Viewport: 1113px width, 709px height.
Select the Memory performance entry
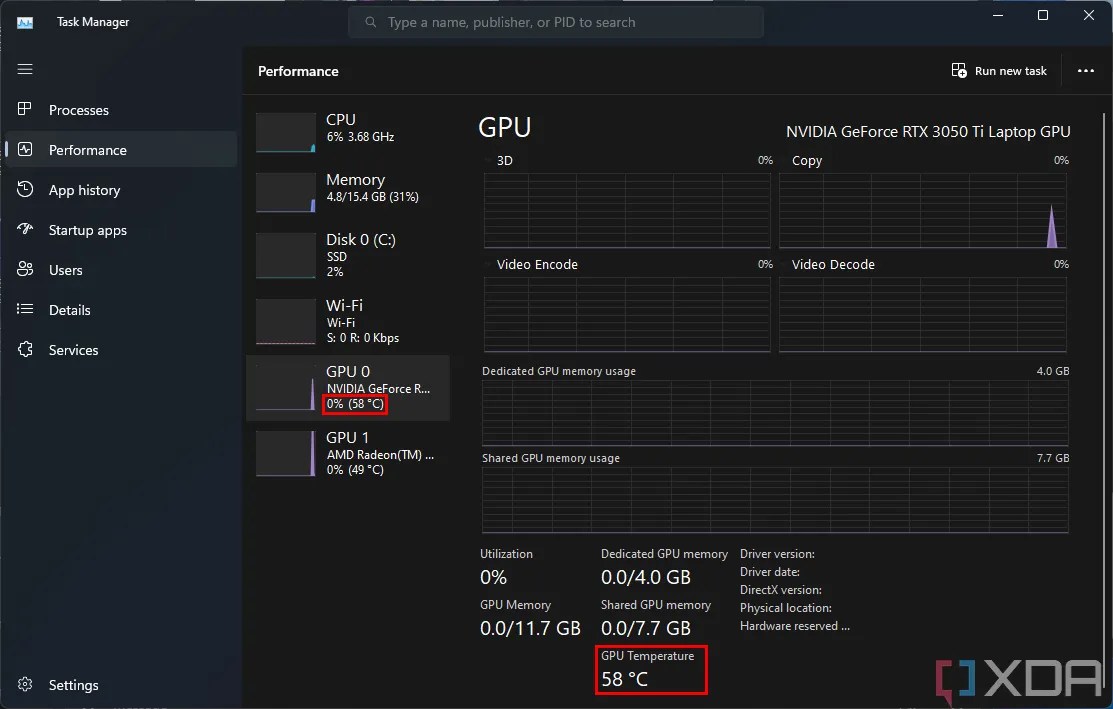click(x=350, y=188)
